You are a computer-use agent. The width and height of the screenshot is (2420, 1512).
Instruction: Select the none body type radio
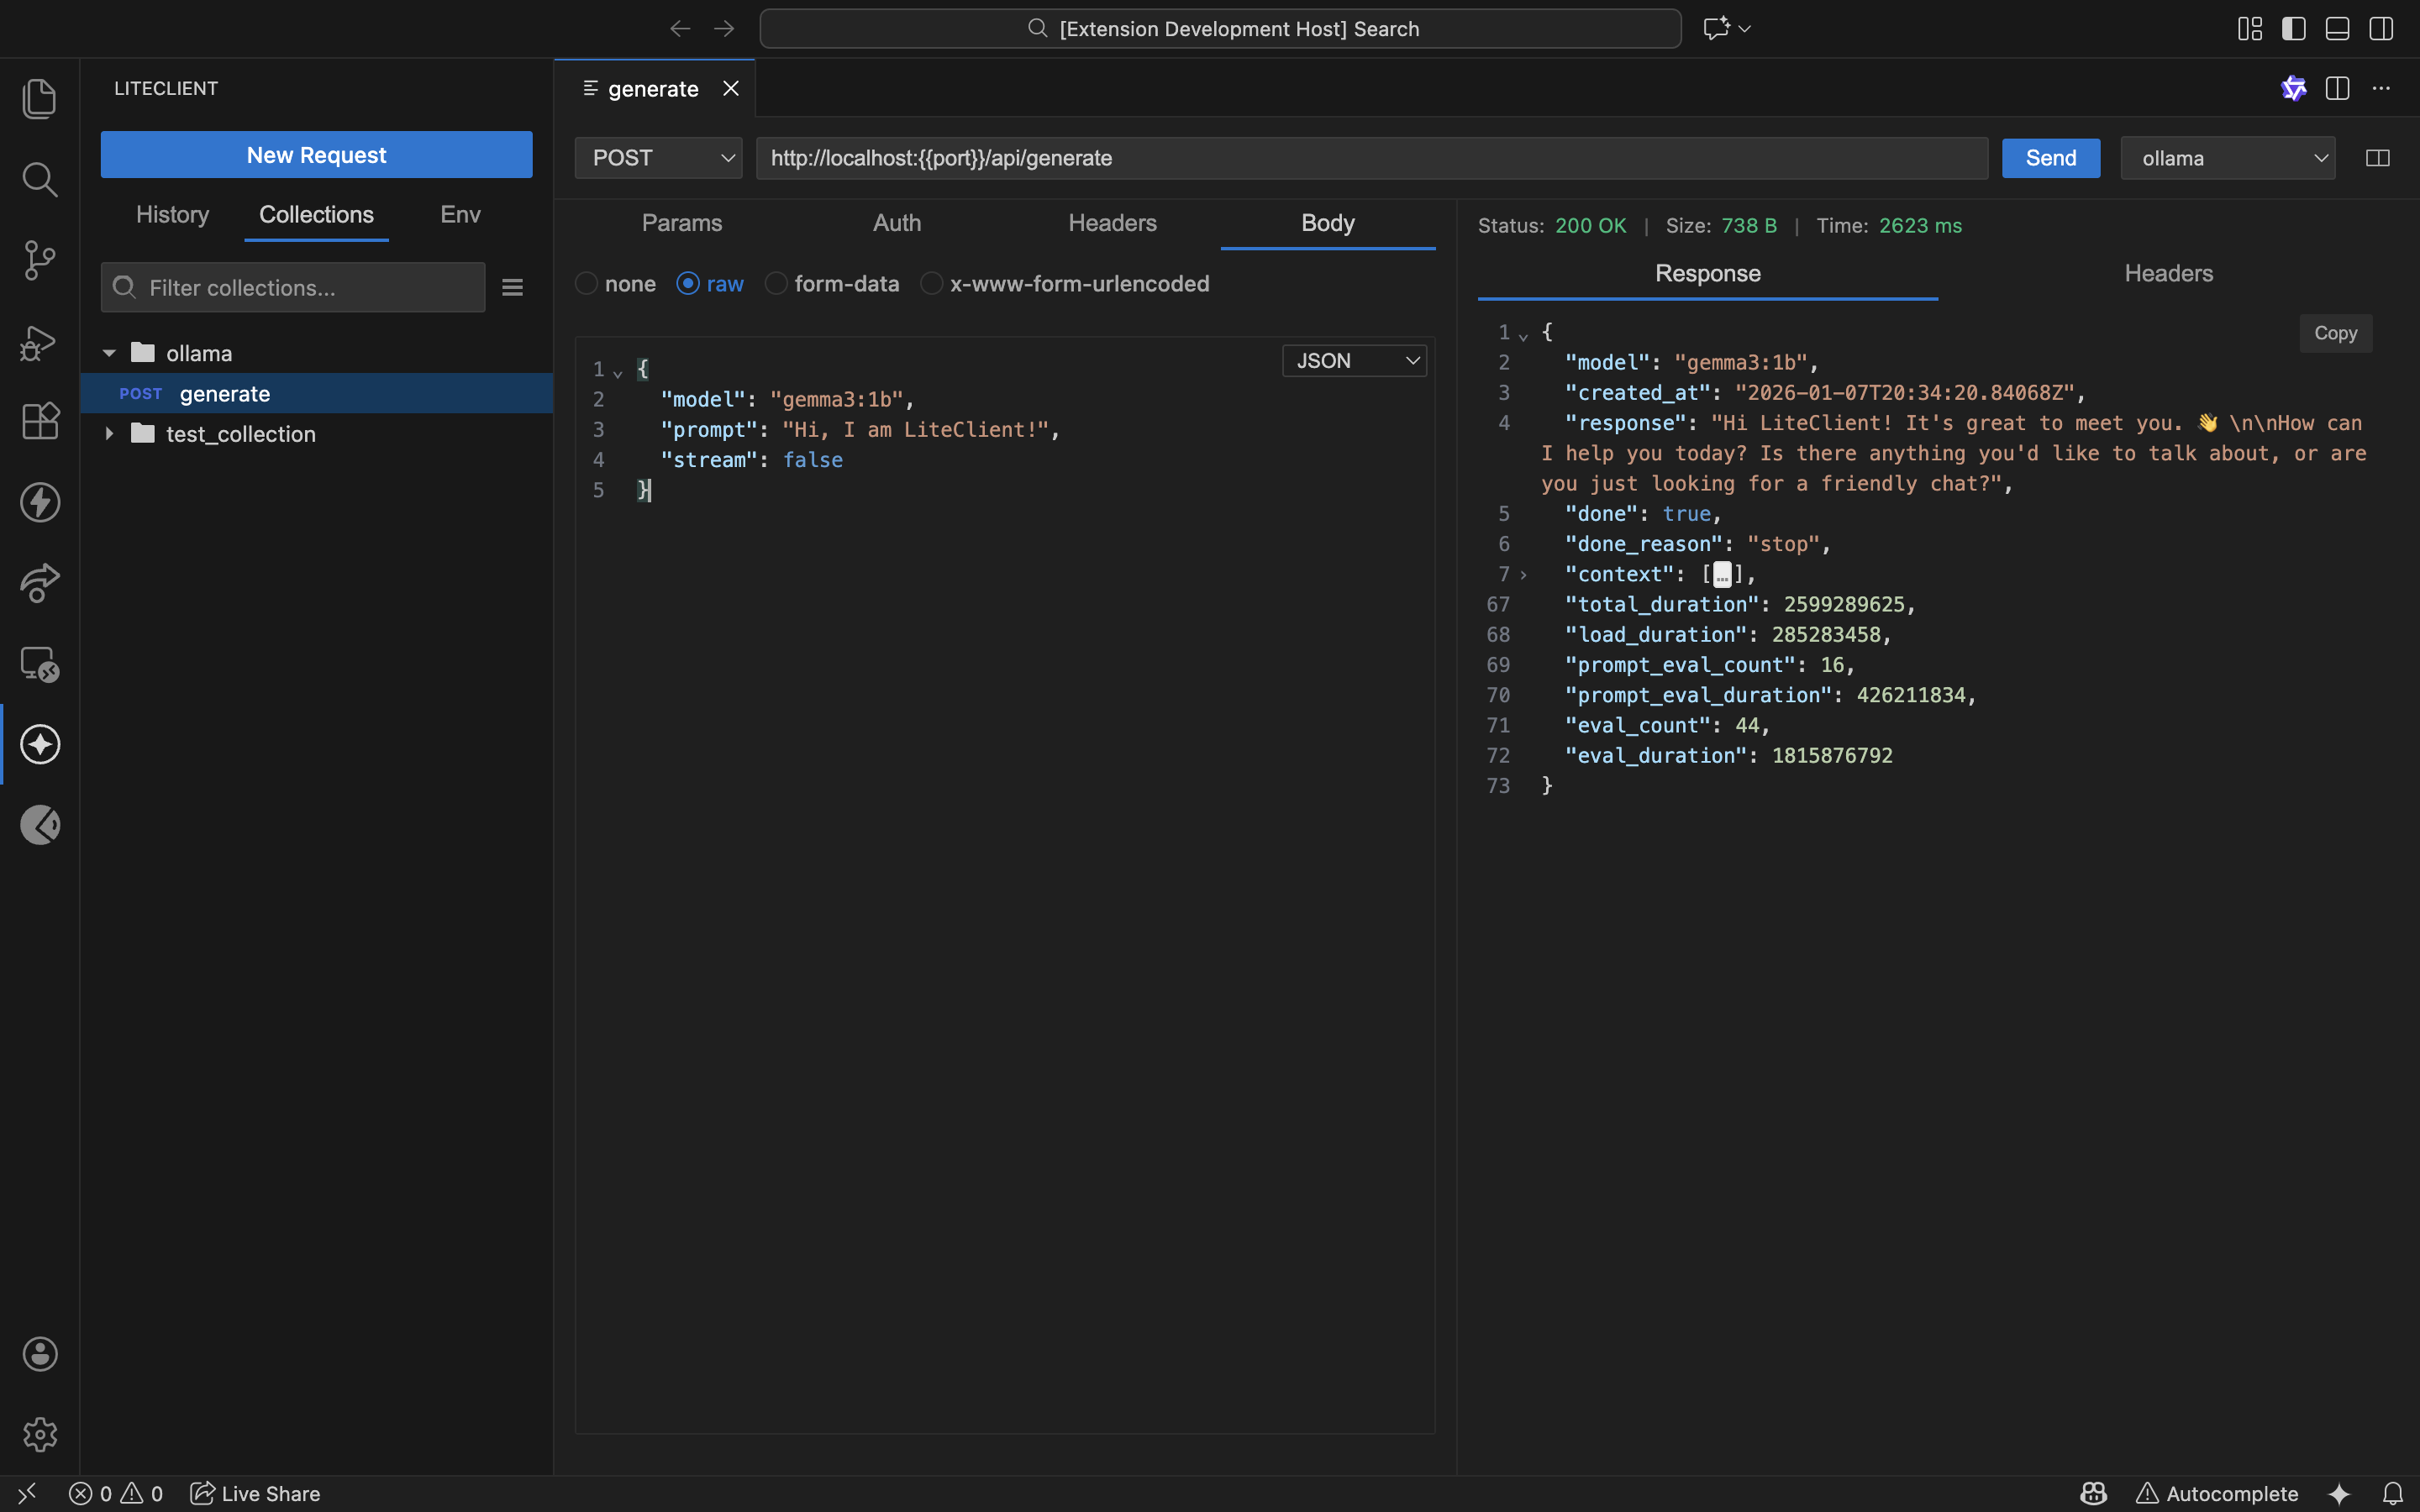[587, 284]
